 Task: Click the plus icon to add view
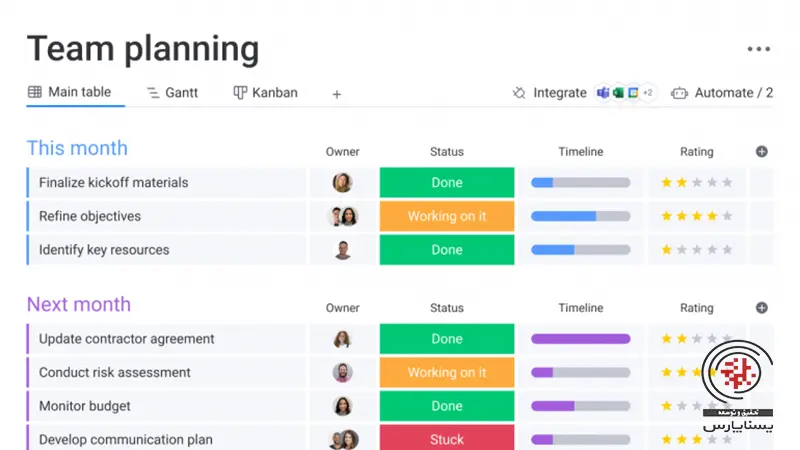pyautogui.click(x=337, y=94)
